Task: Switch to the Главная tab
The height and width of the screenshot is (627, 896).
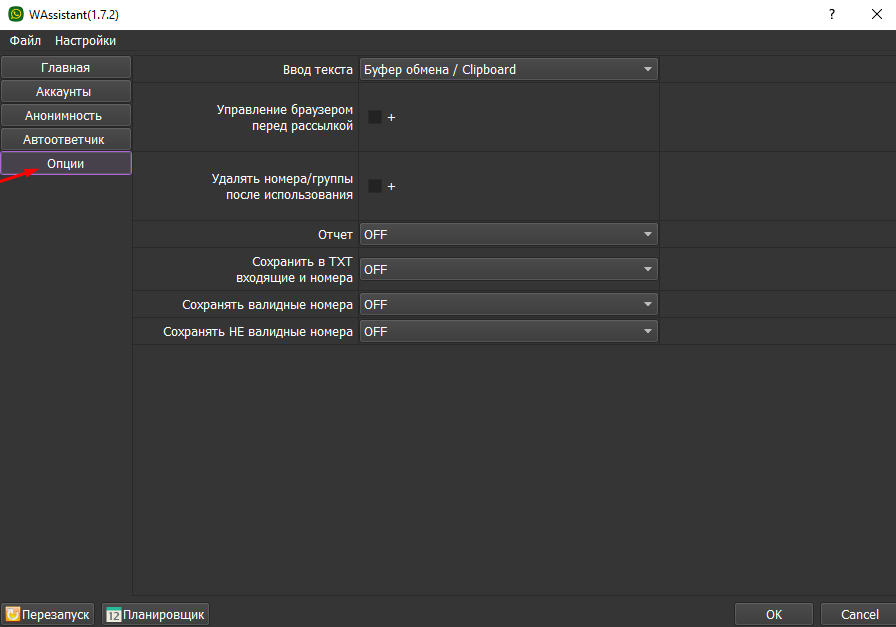Action: [66, 67]
